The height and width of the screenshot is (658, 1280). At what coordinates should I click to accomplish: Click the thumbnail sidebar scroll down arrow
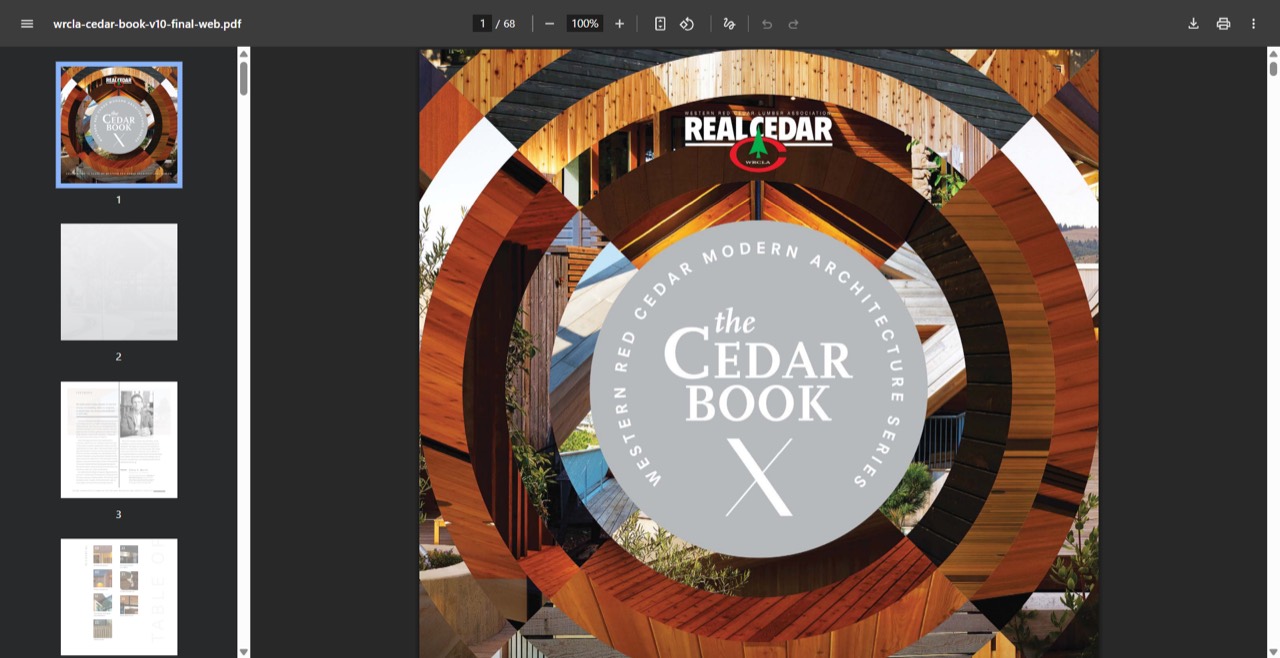[x=243, y=651]
